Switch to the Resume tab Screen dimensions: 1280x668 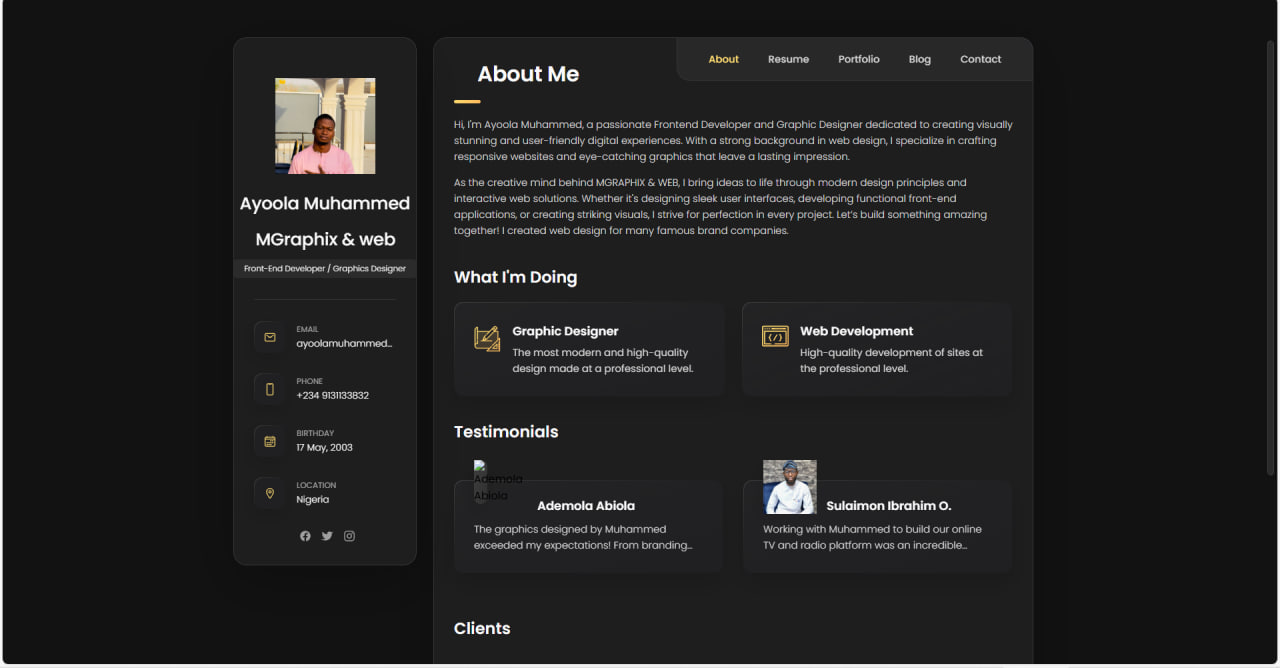[788, 59]
